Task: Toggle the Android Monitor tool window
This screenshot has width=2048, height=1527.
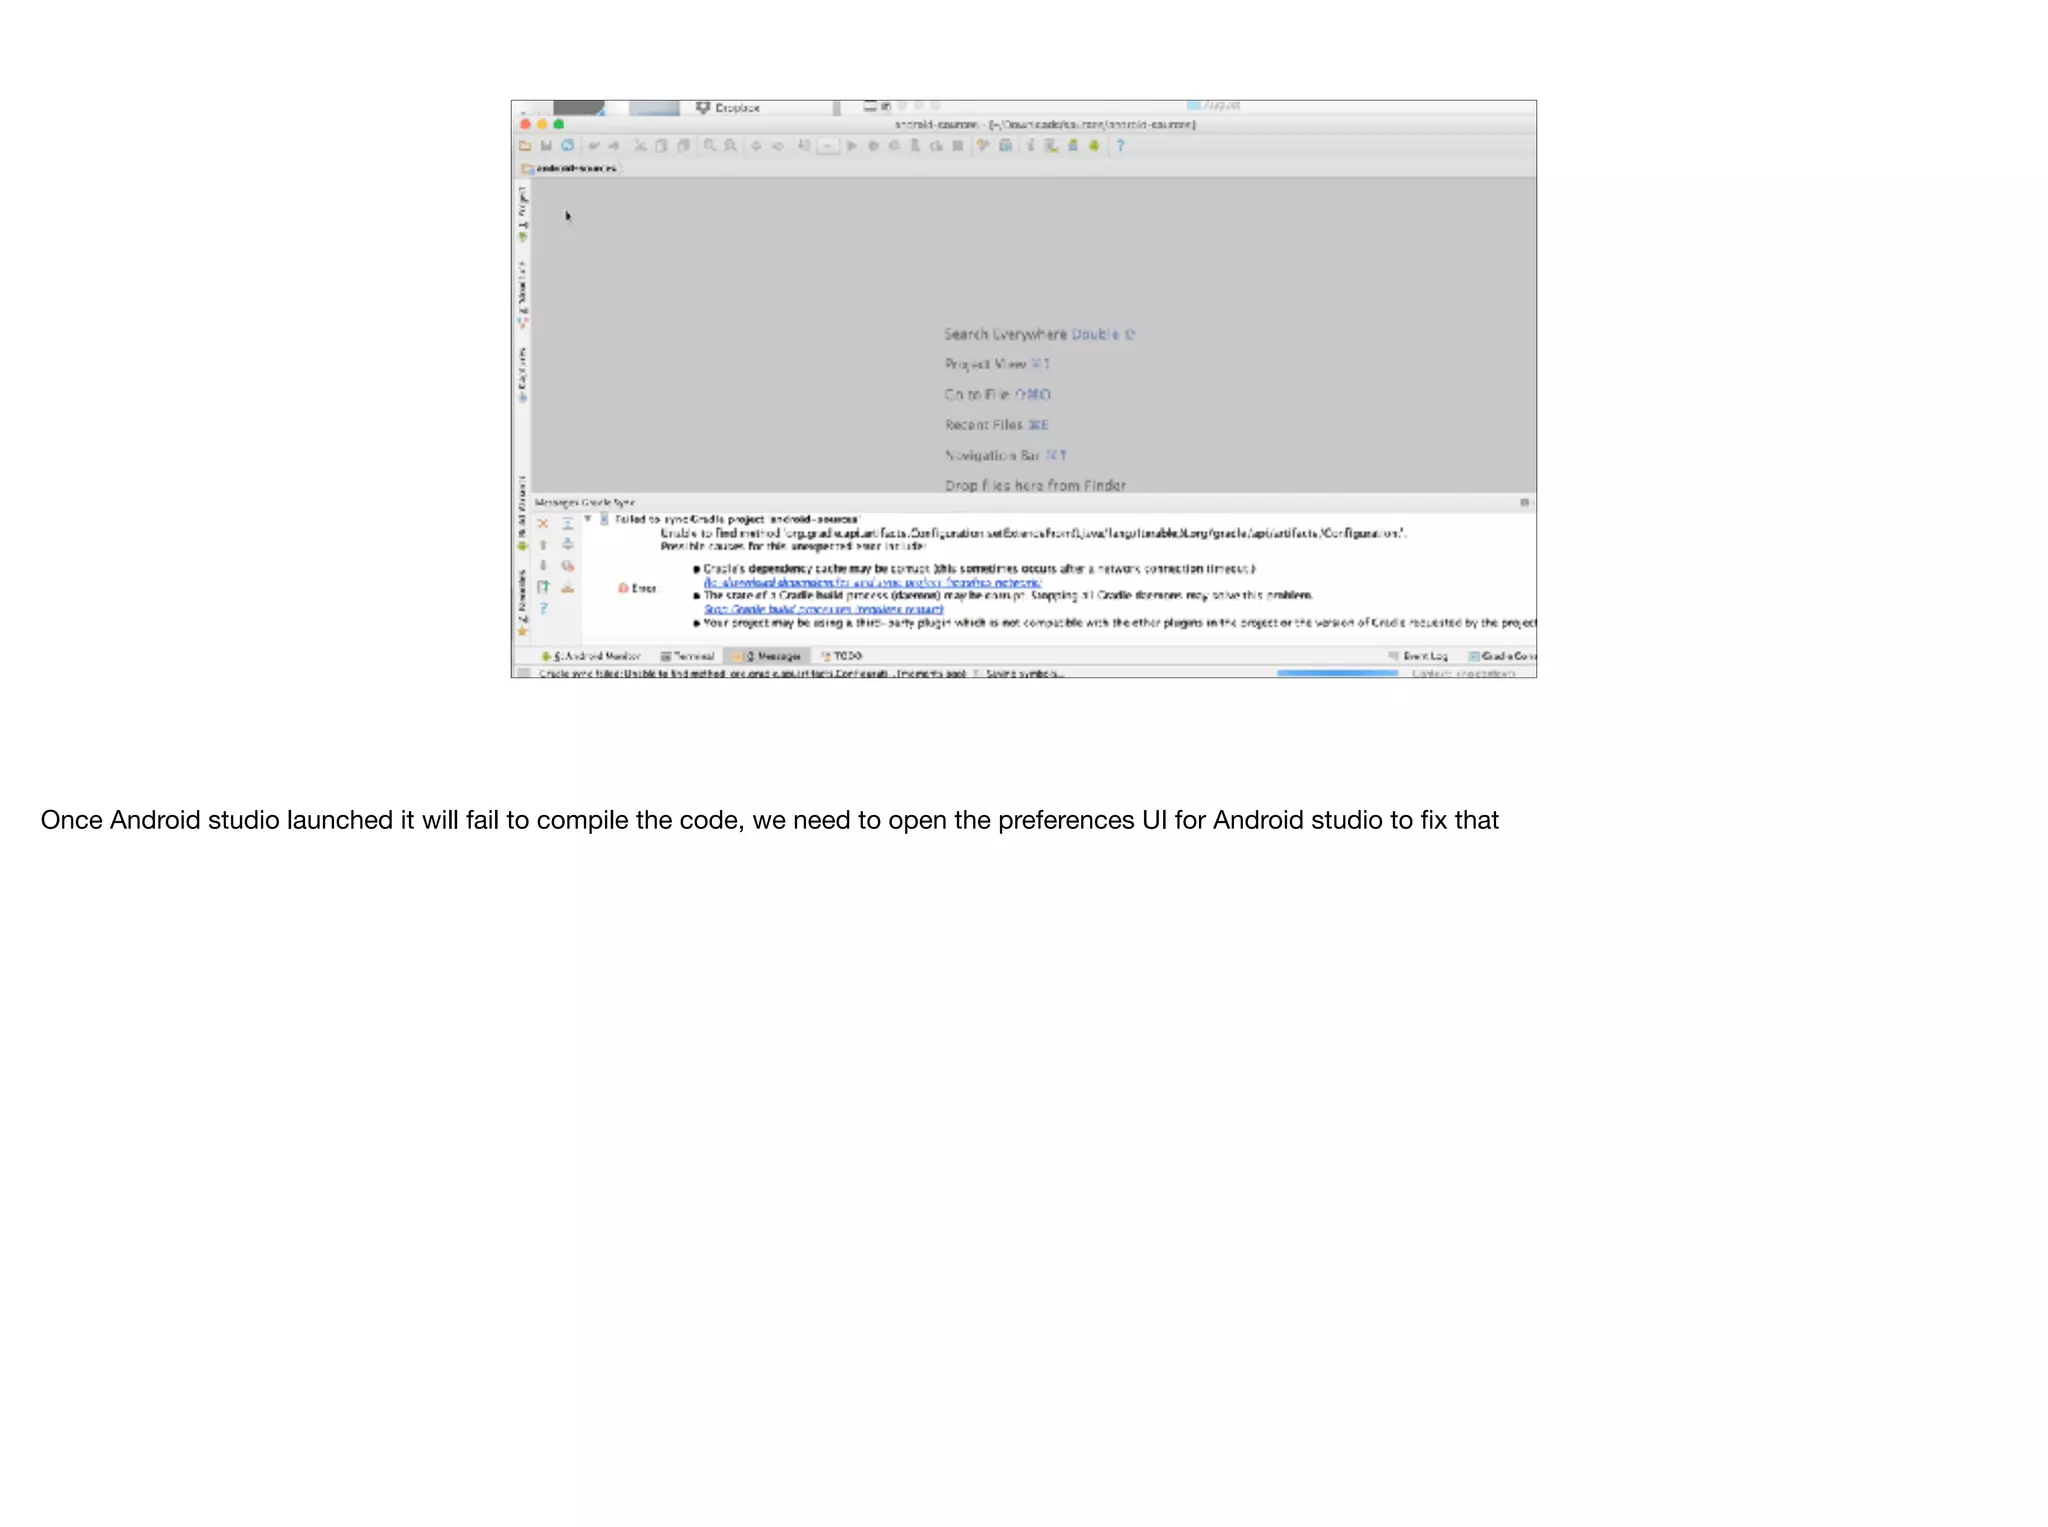Action: [590, 656]
